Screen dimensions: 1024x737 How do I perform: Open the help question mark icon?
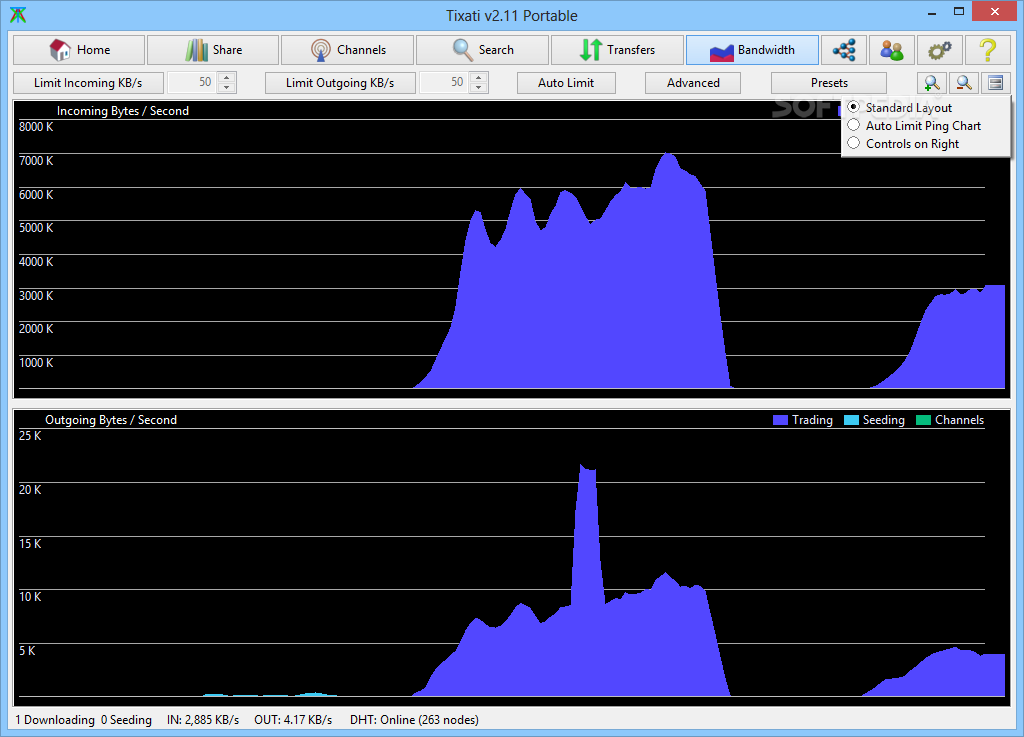click(987, 50)
